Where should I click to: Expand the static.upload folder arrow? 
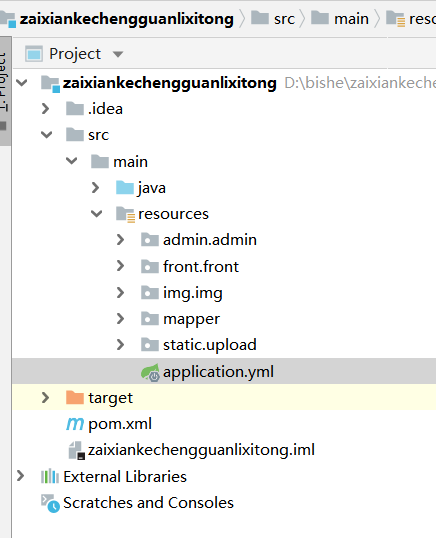(x=120, y=344)
